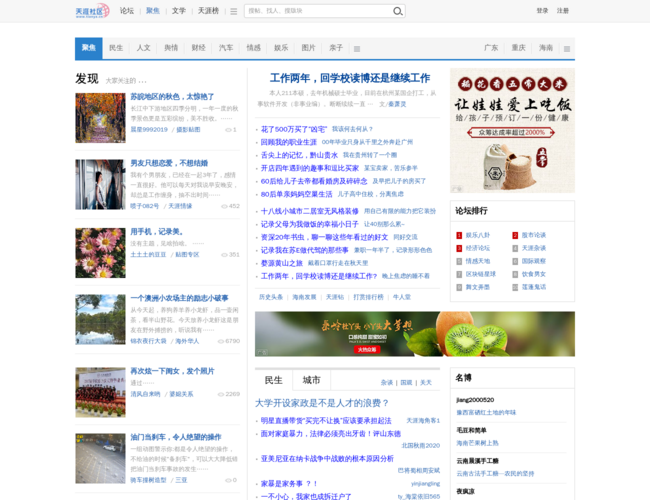Open blogger jiang2000520 profile
This screenshot has width=650, height=500.
coord(475,400)
